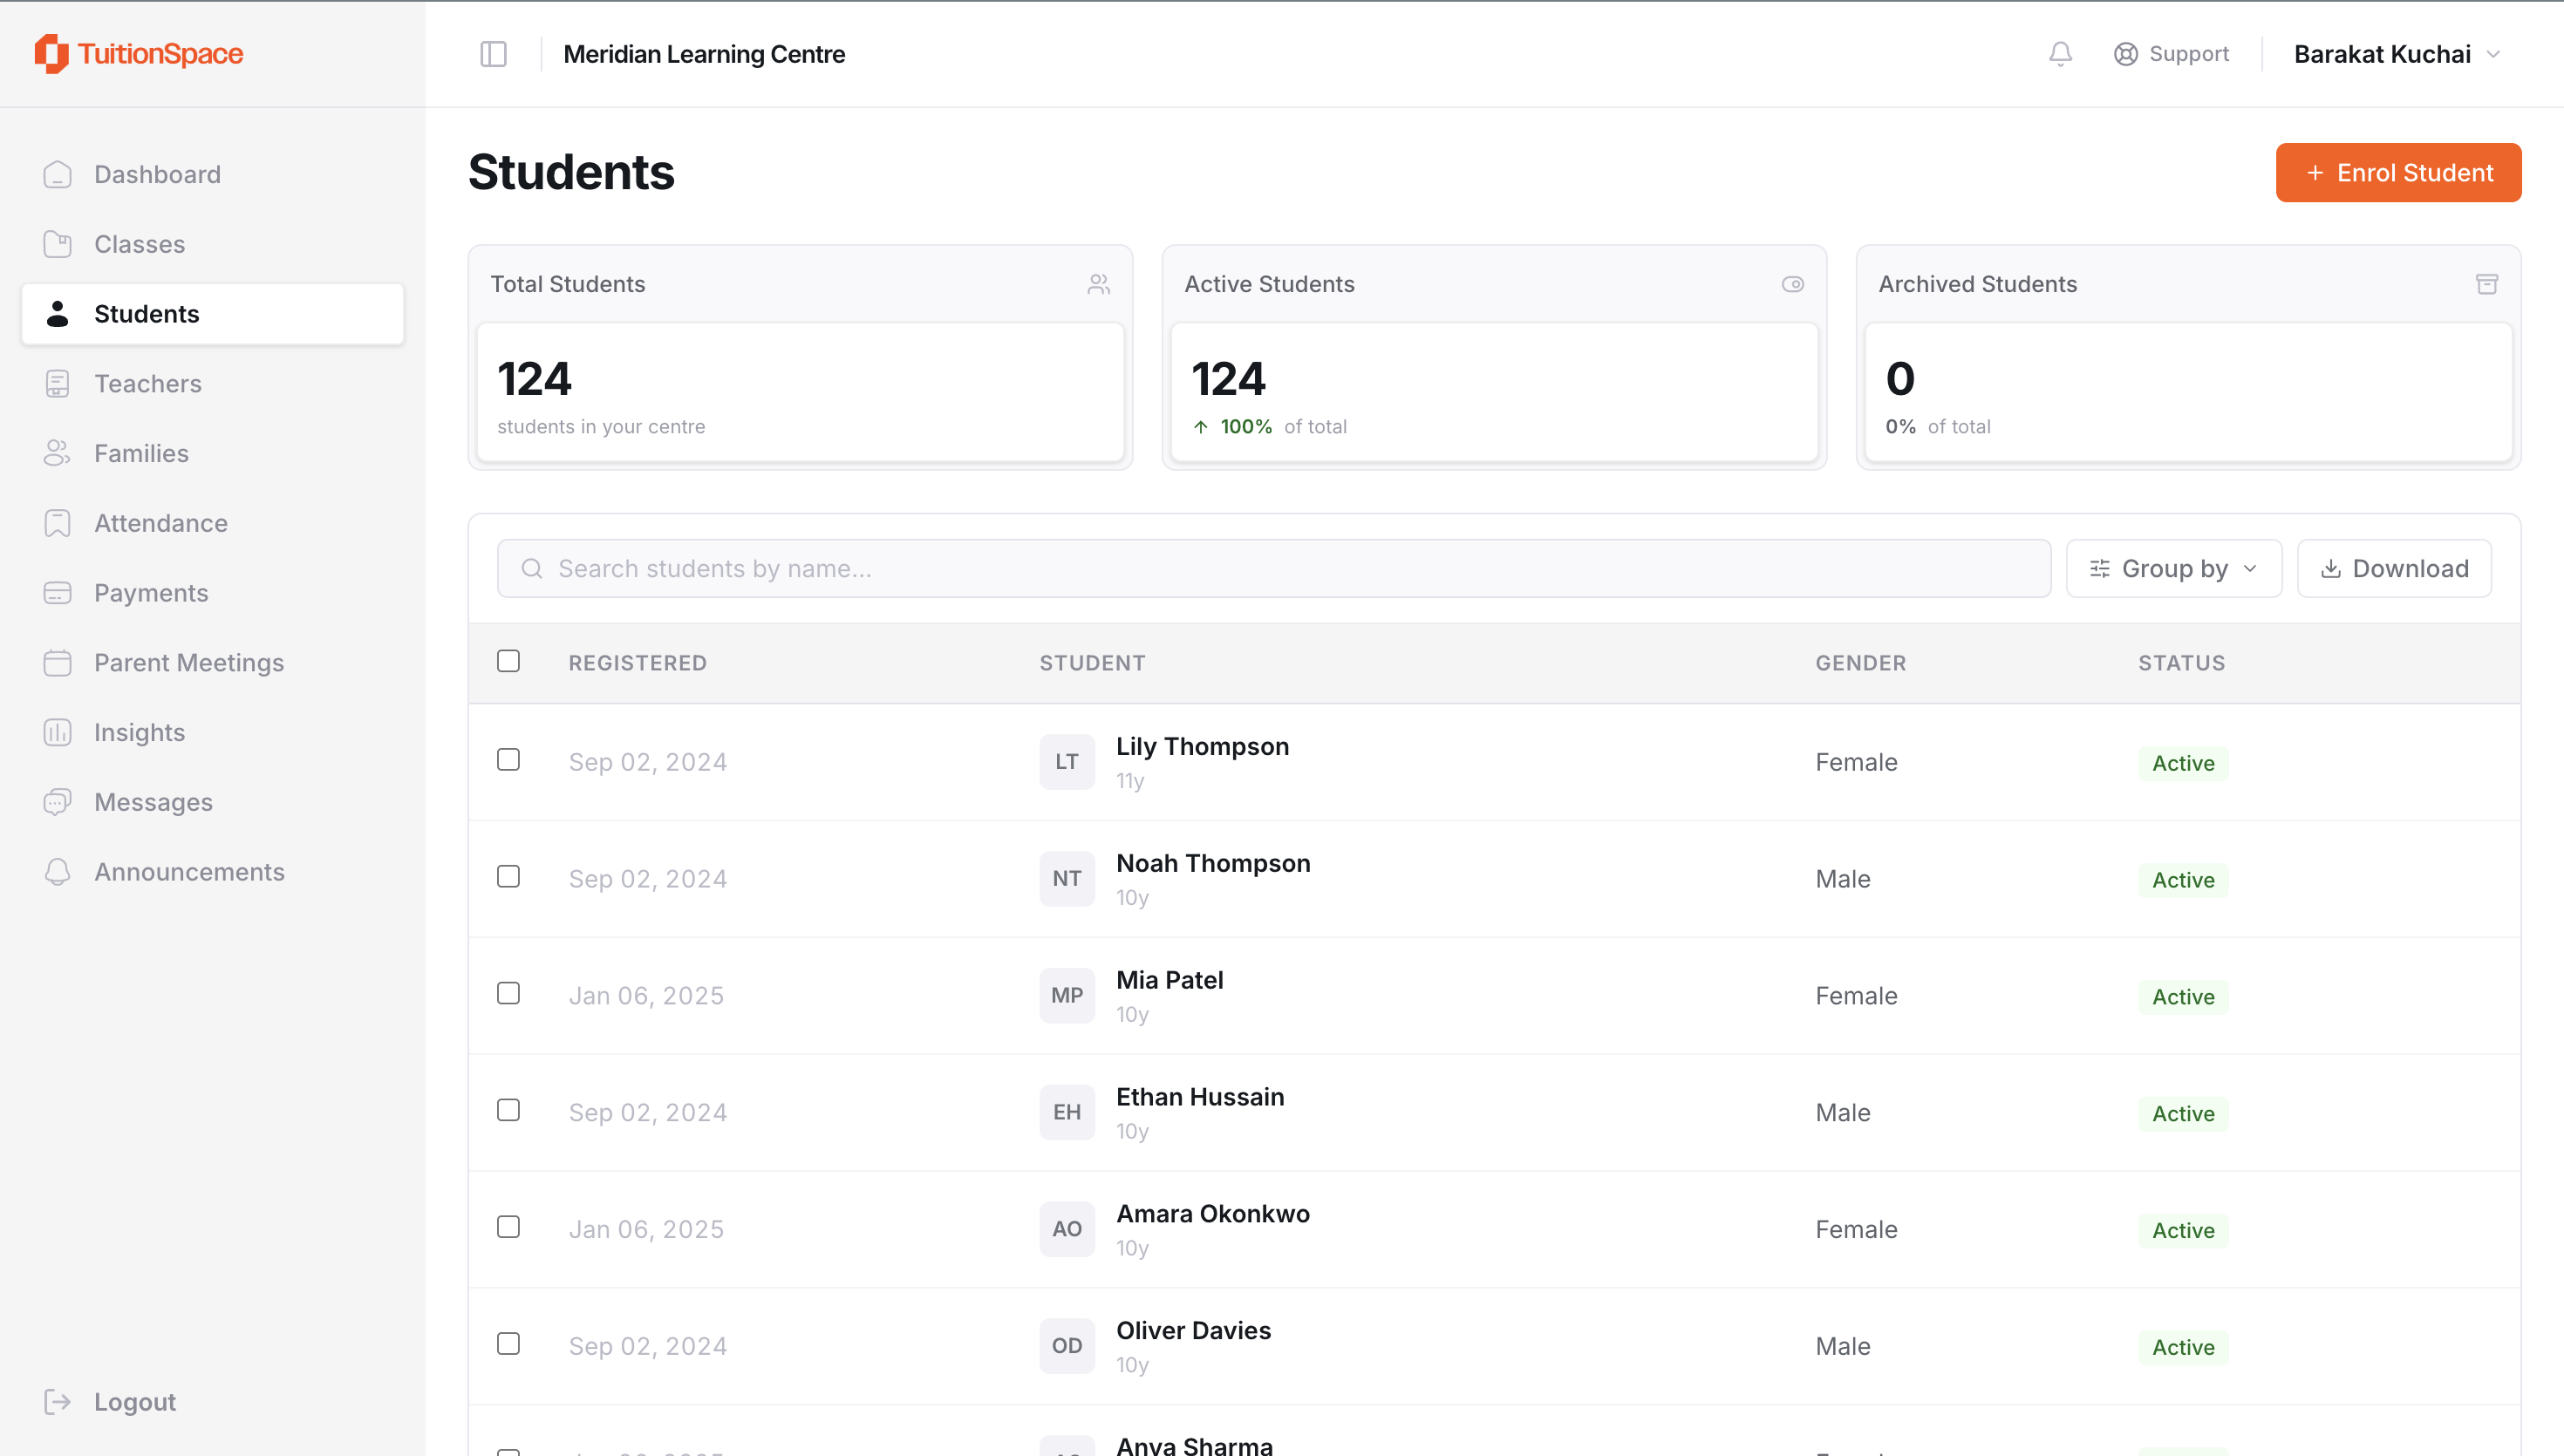Viewport: 2564px width, 1456px height.
Task: Click Amara Okonkwo's Active status badge
Action: click(2183, 1231)
